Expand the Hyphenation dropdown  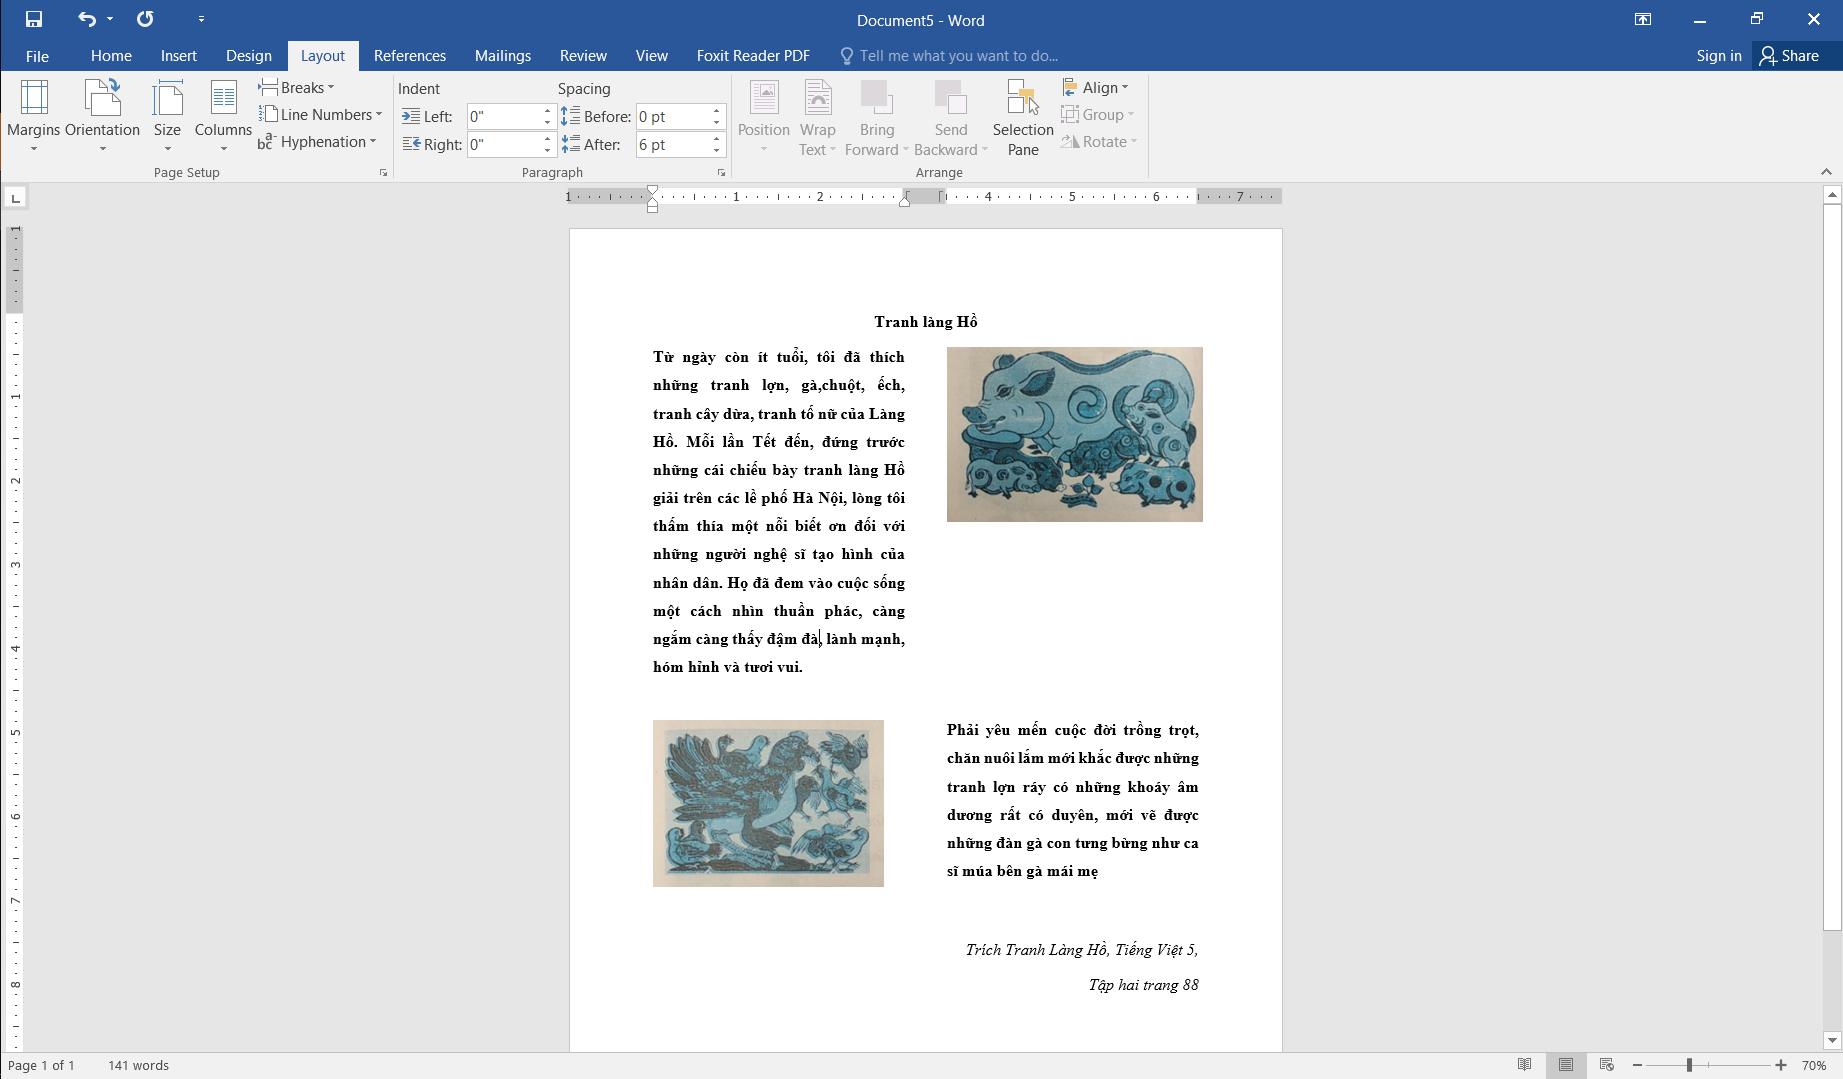tap(318, 142)
